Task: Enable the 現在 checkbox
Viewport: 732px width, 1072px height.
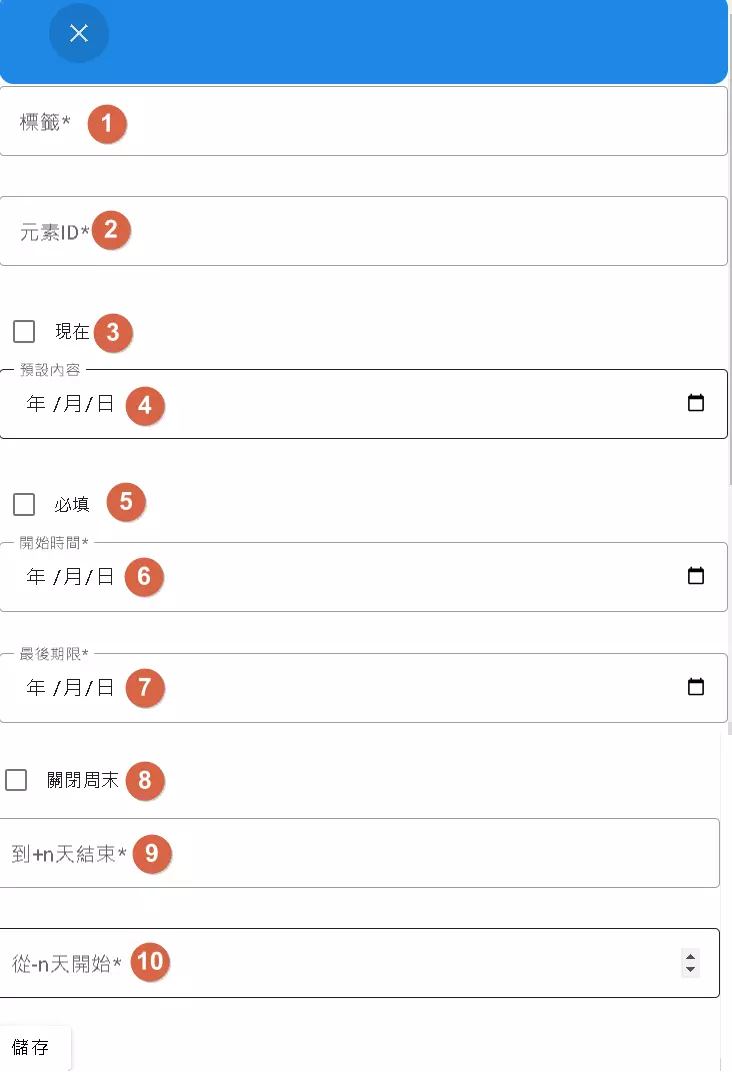Action: click(23, 331)
